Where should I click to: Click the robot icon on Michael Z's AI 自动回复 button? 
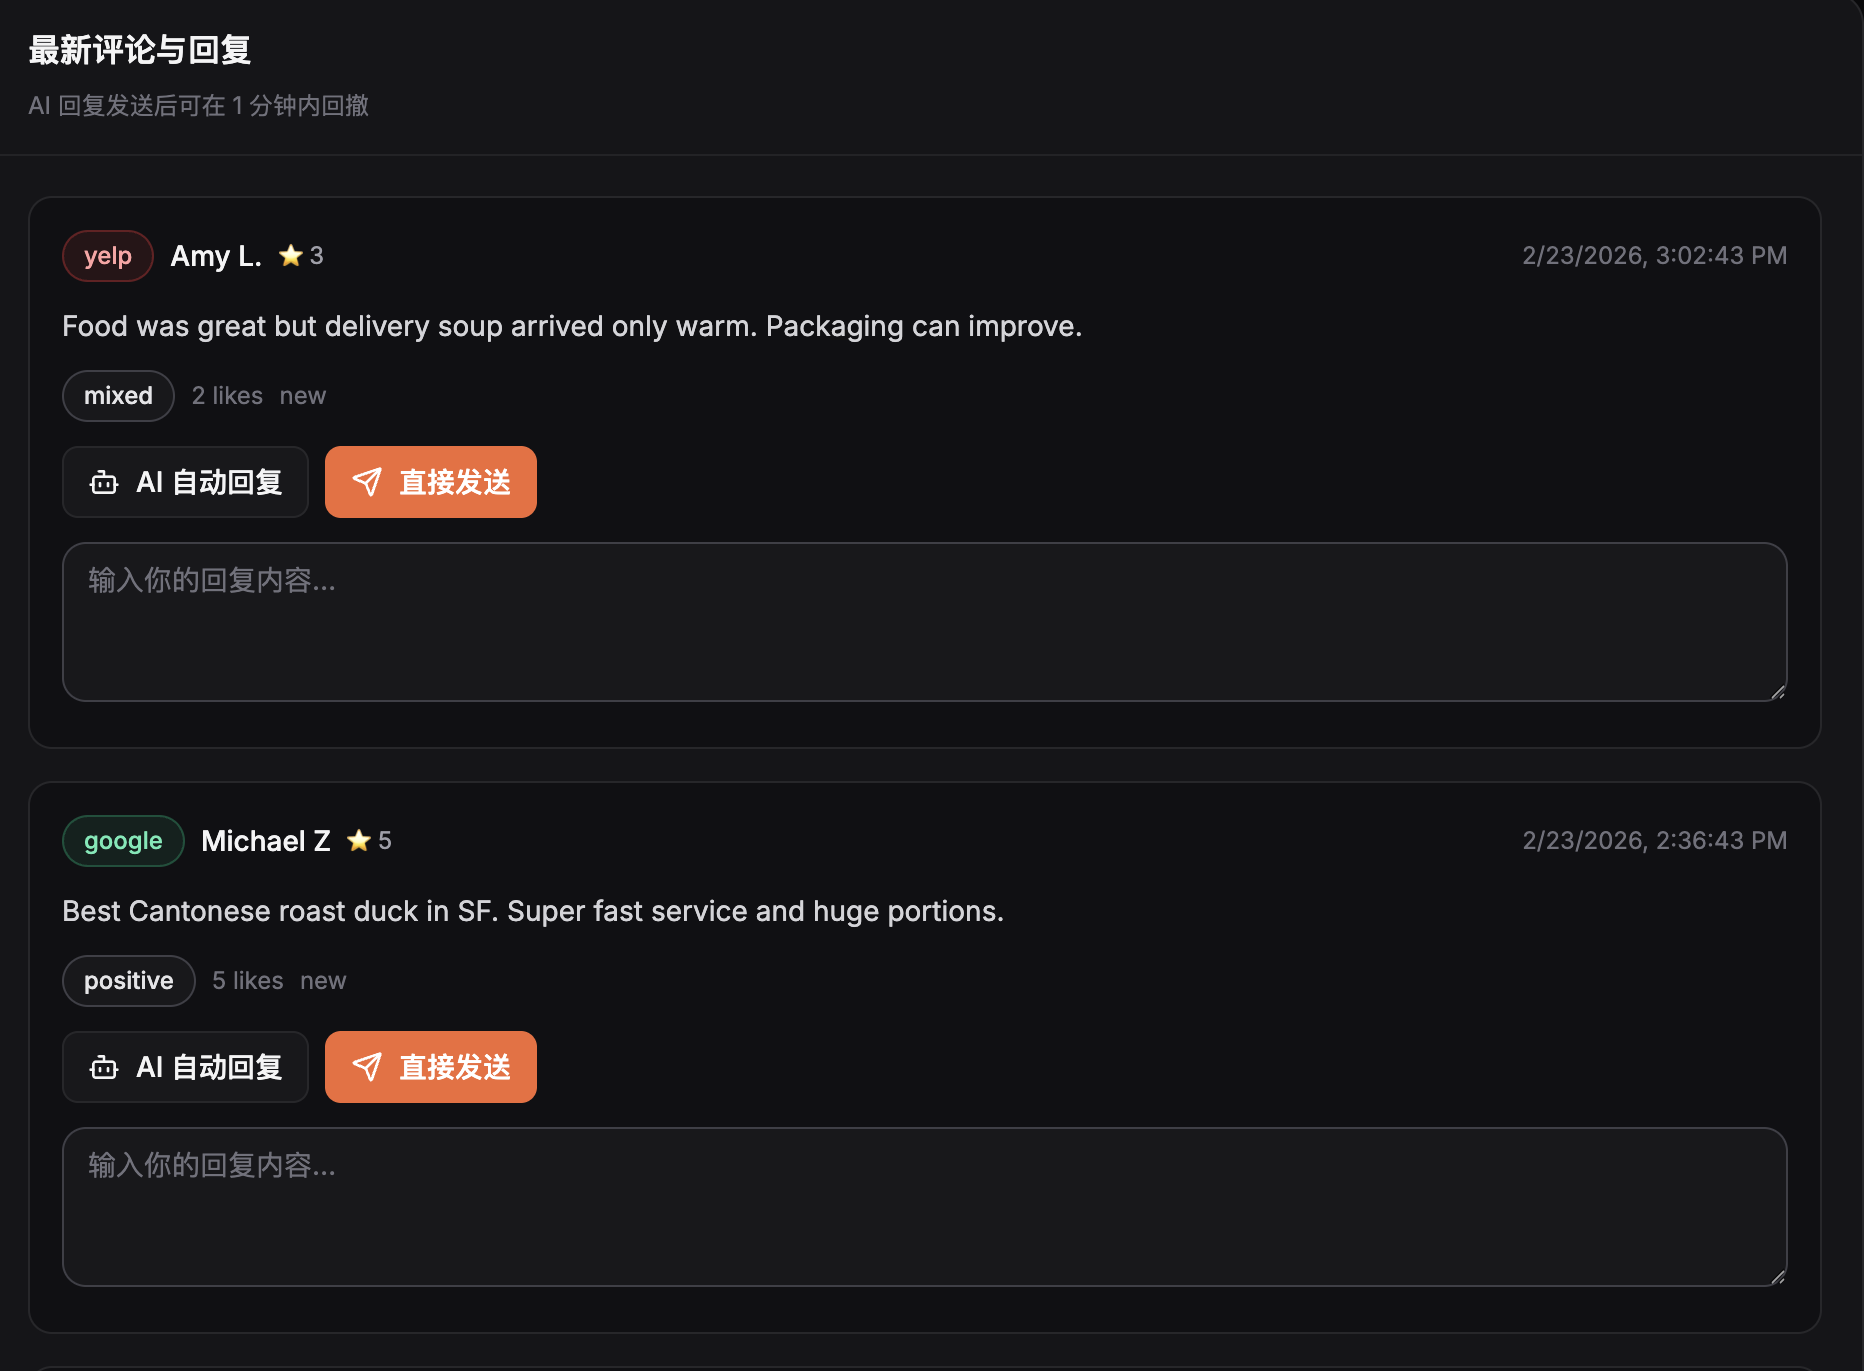(103, 1067)
